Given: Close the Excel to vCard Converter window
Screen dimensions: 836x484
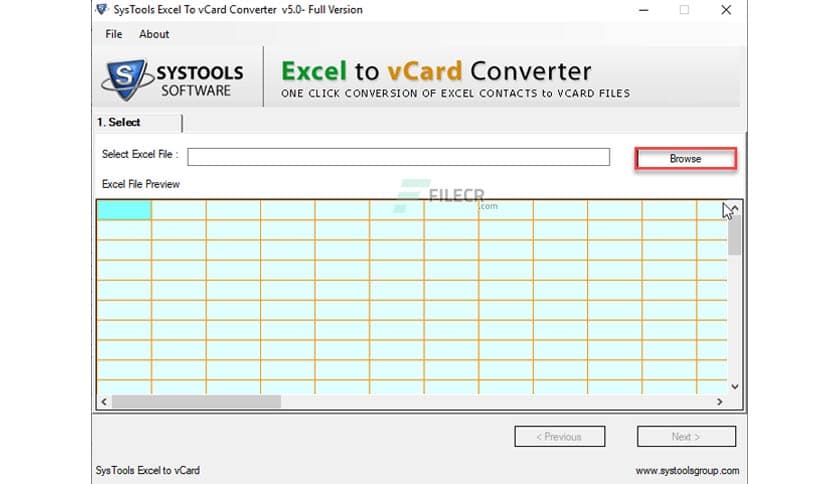Looking at the screenshot, I should (x=726, y=10).
